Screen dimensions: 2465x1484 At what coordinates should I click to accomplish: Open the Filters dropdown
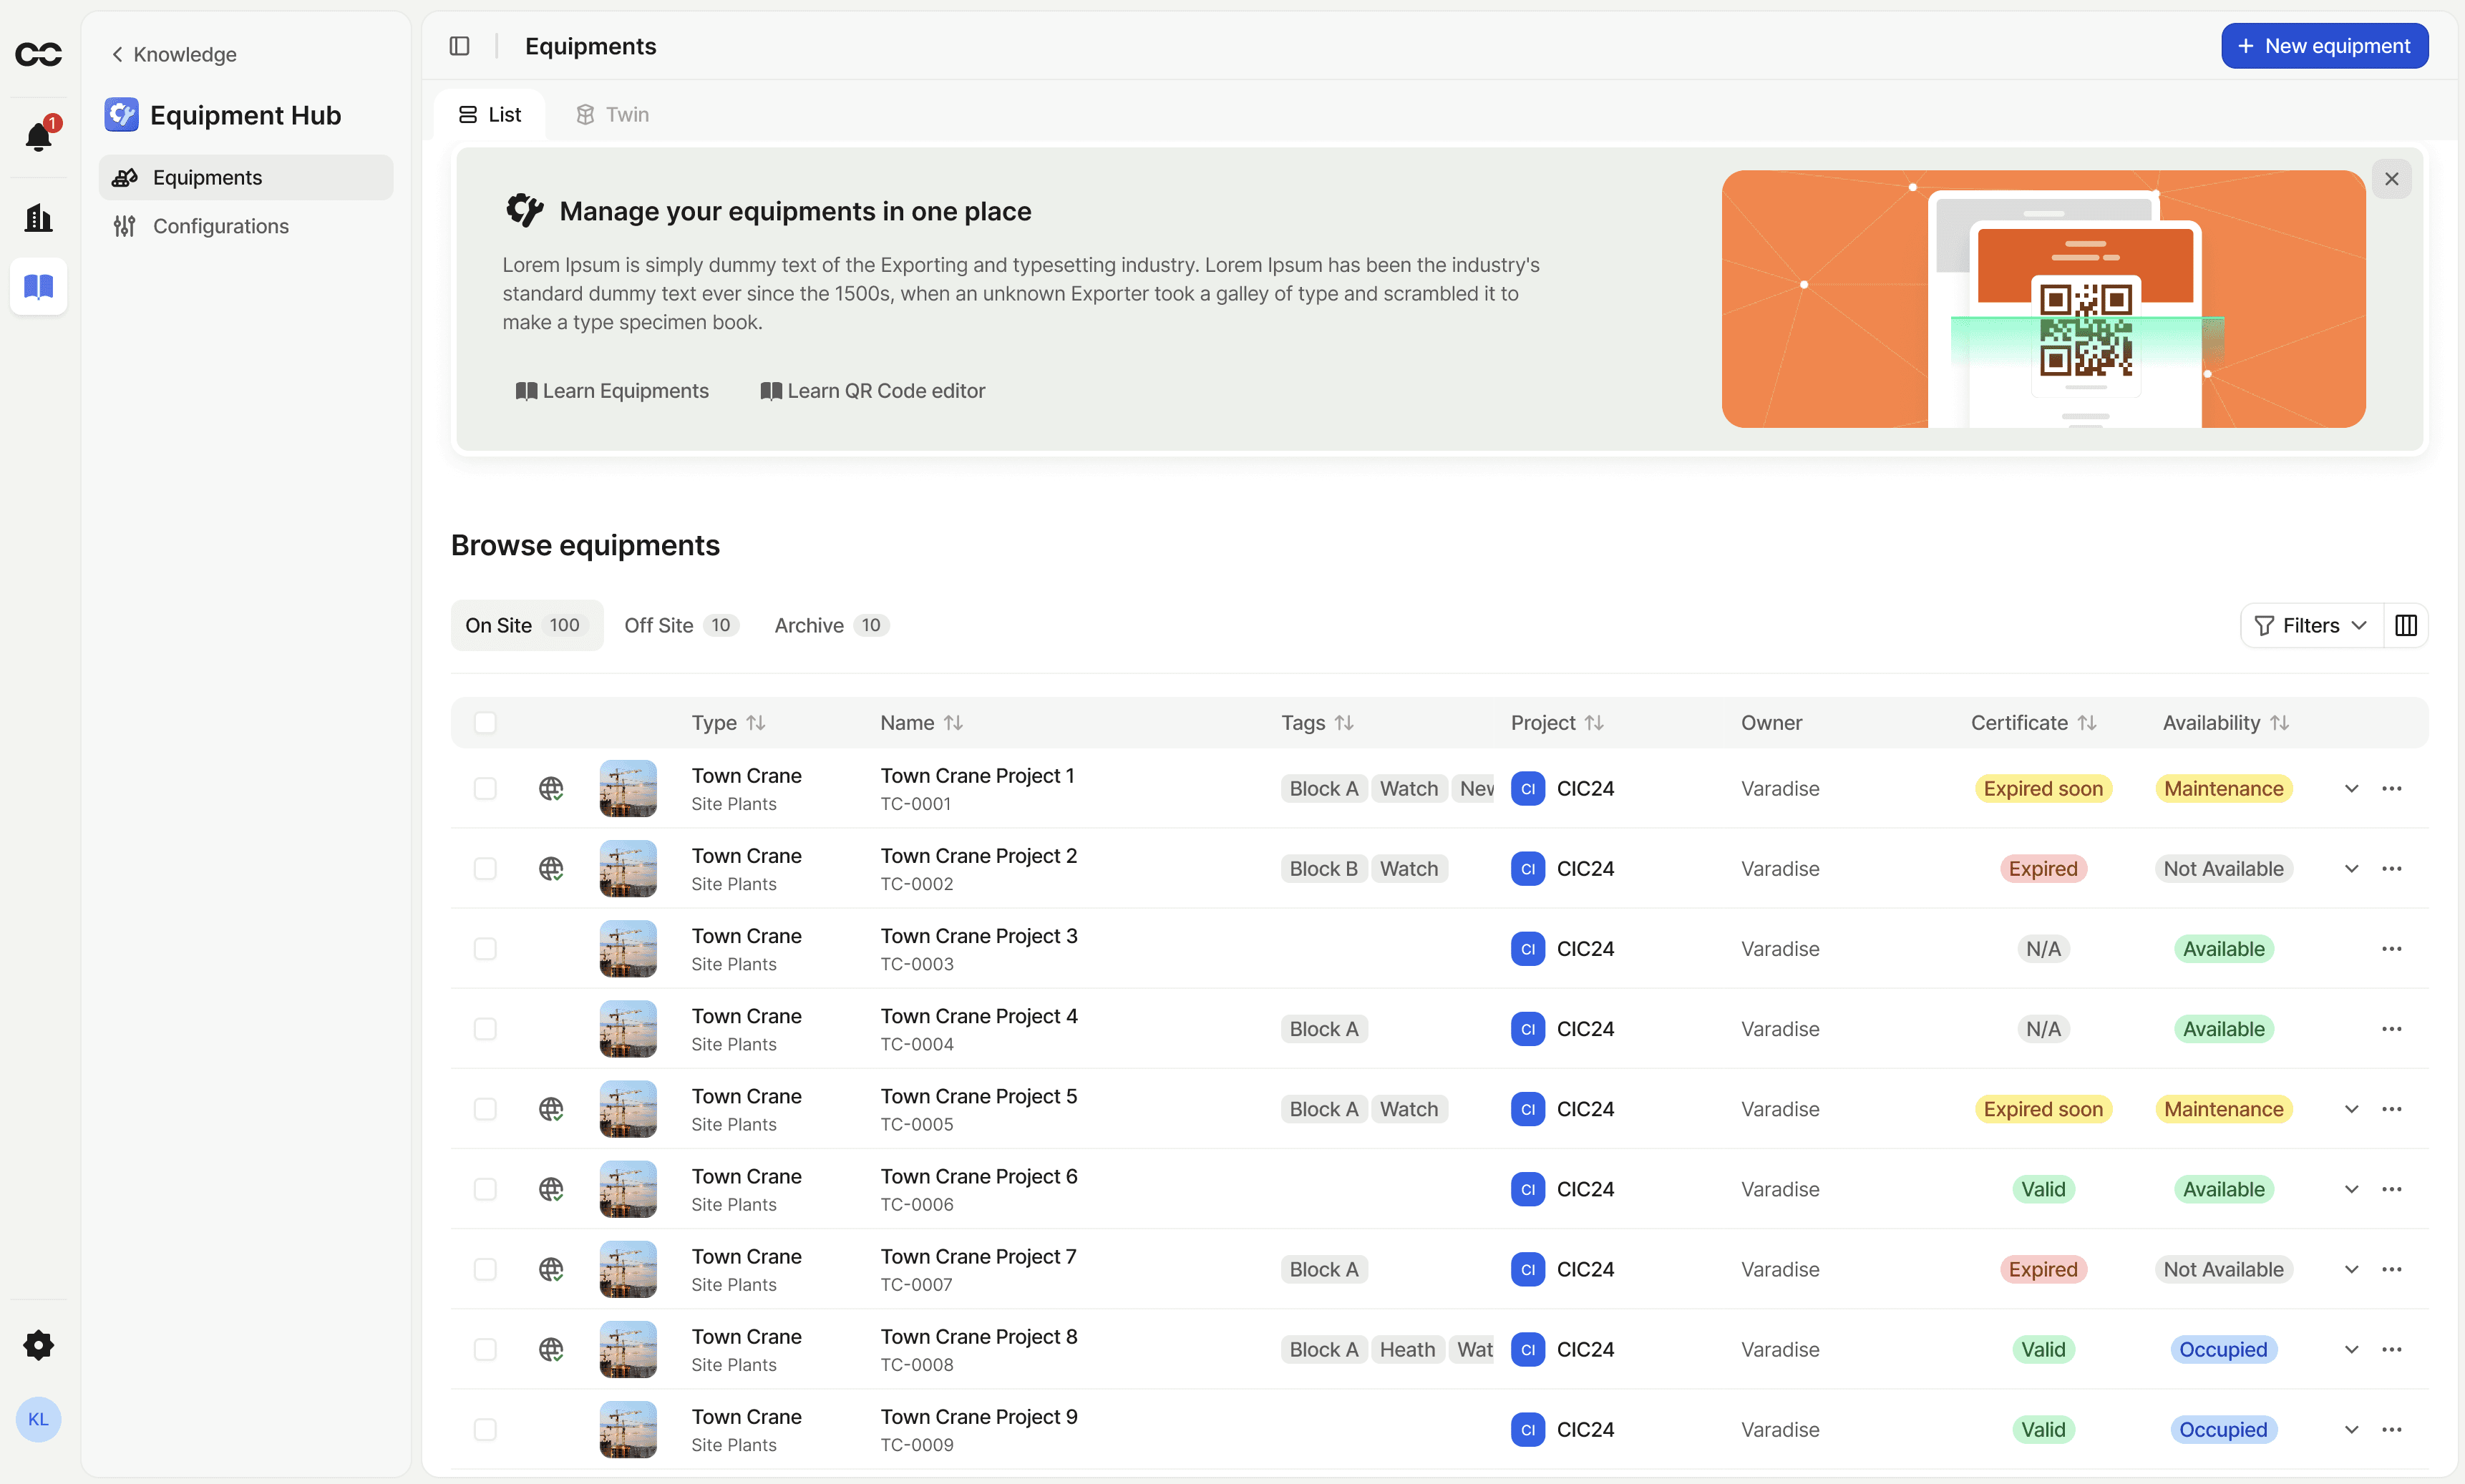(2311, 625)
